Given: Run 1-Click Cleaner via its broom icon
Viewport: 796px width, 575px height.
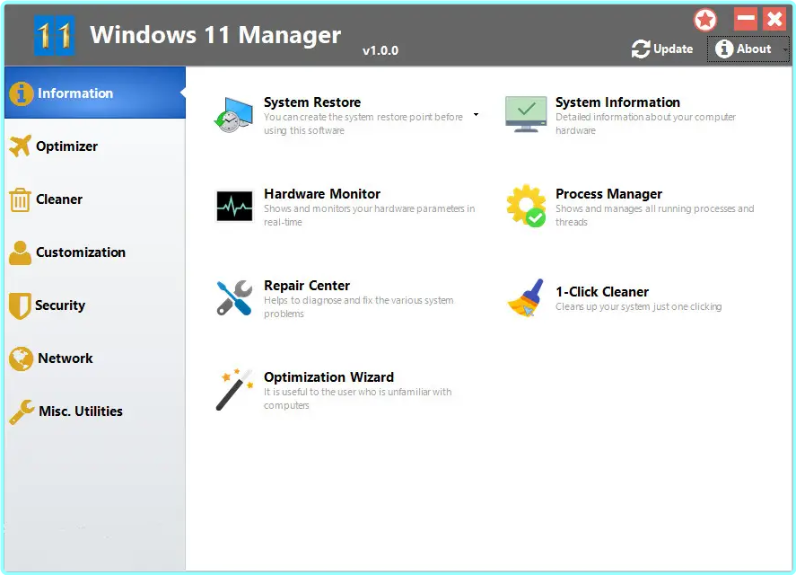Looking at the screenshot, I should tap(526, 298).
